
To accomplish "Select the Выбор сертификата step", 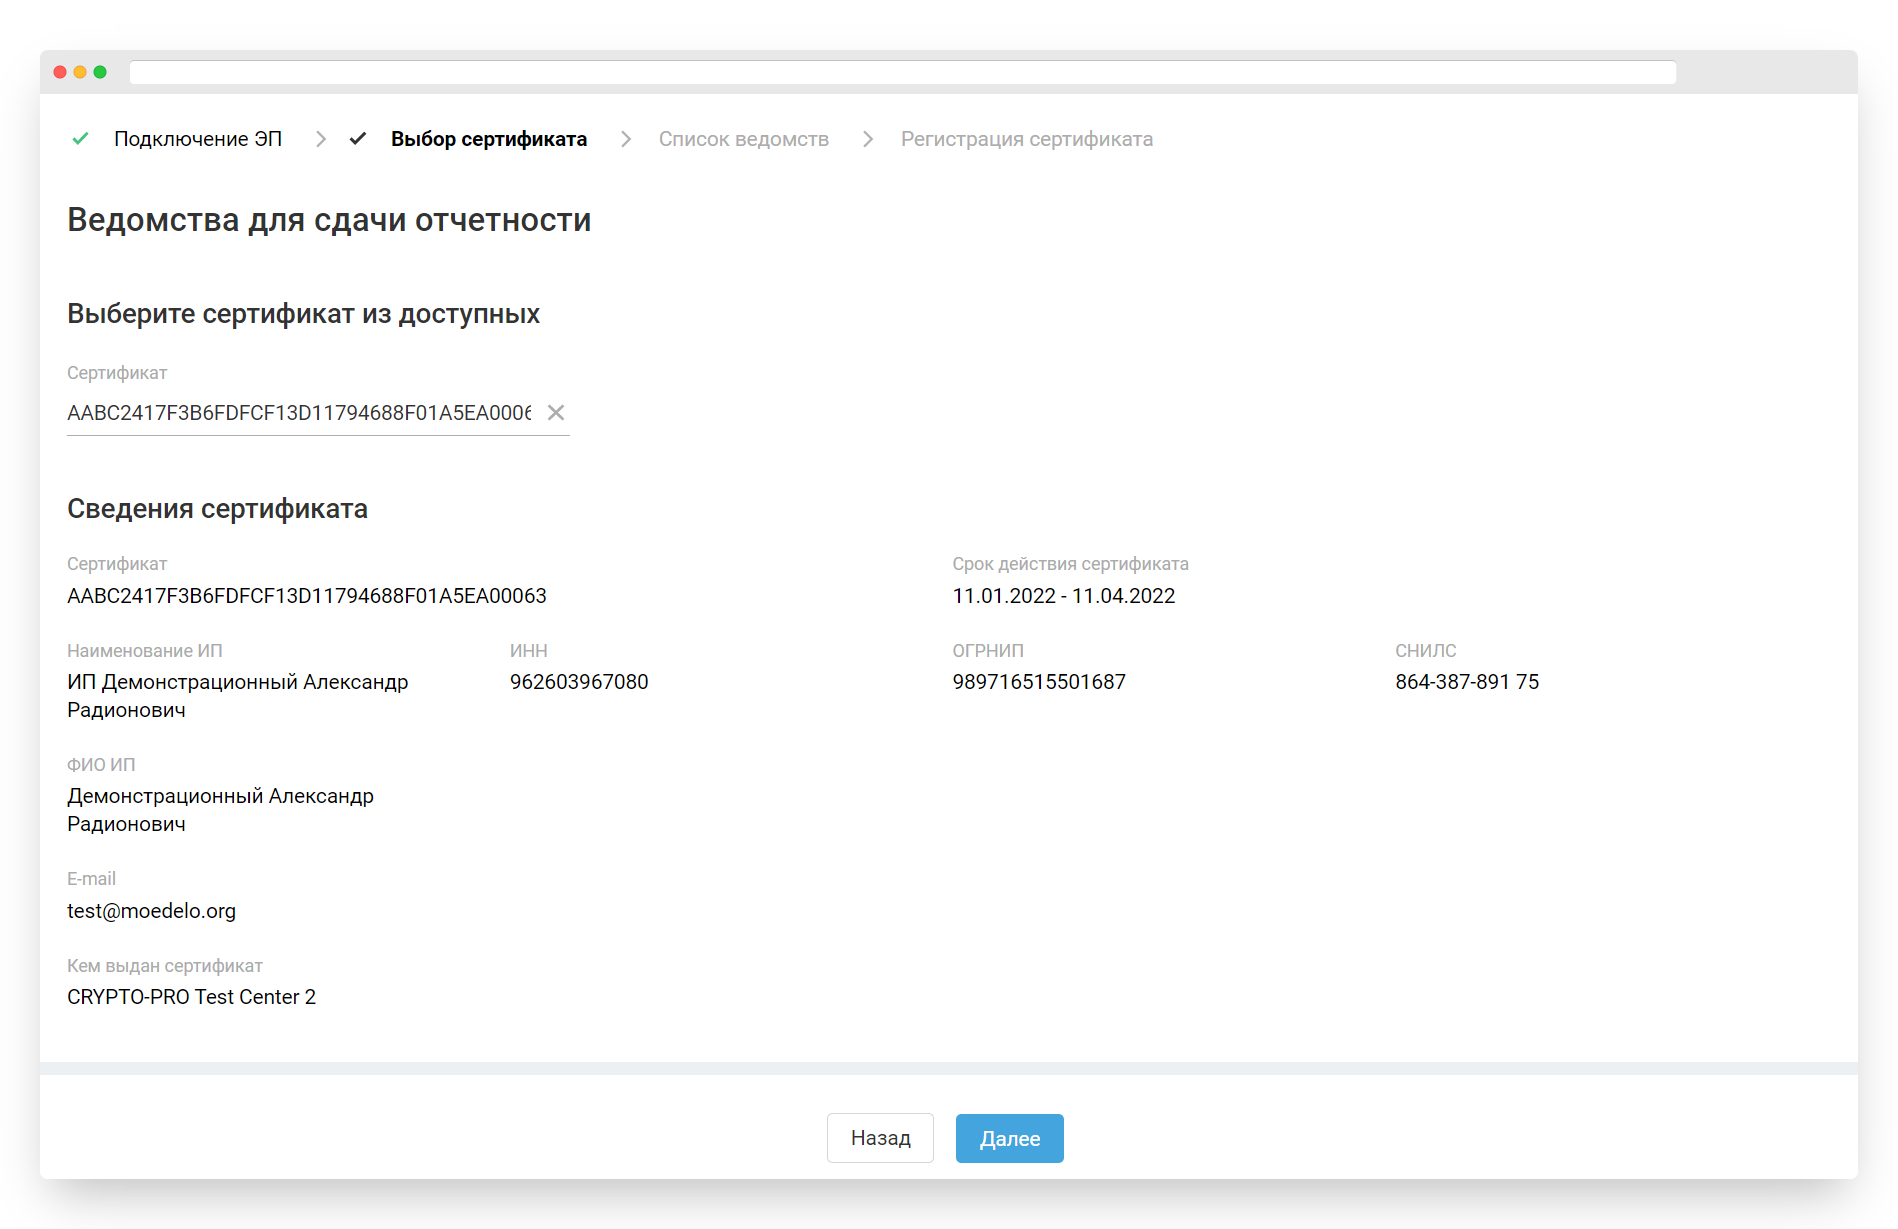I will [488, 139].
